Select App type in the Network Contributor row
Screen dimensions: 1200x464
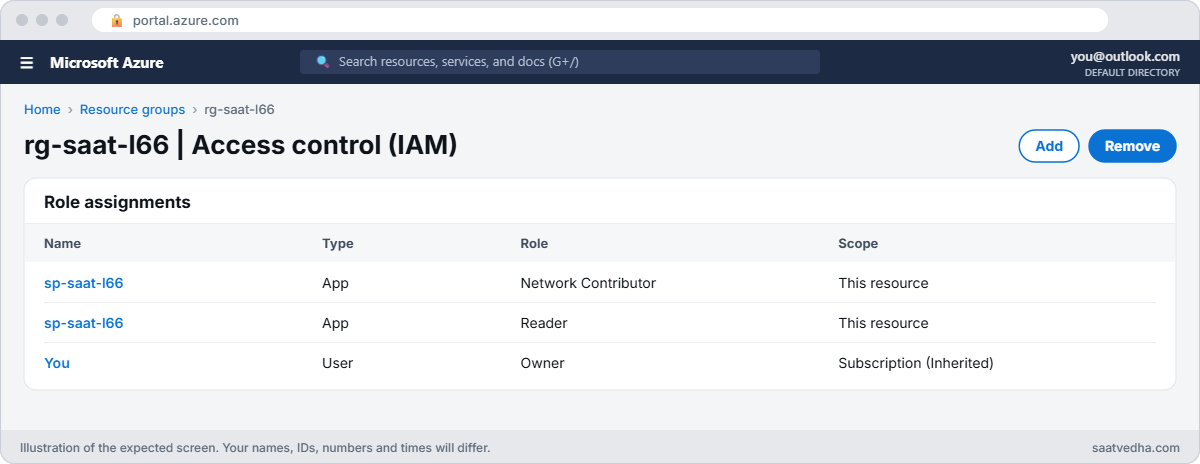tap(335, 283)
